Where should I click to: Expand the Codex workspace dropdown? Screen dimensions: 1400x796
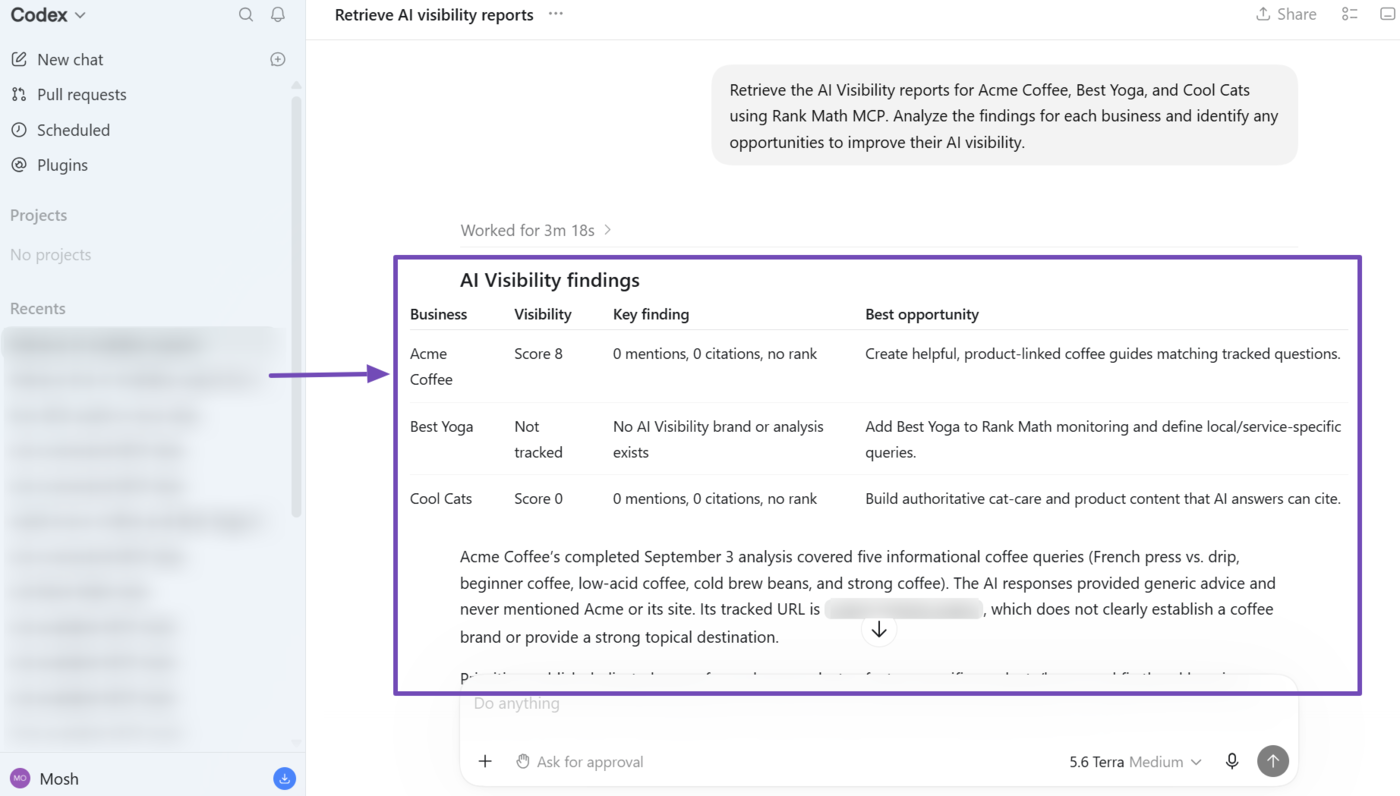tap(48, 15)
